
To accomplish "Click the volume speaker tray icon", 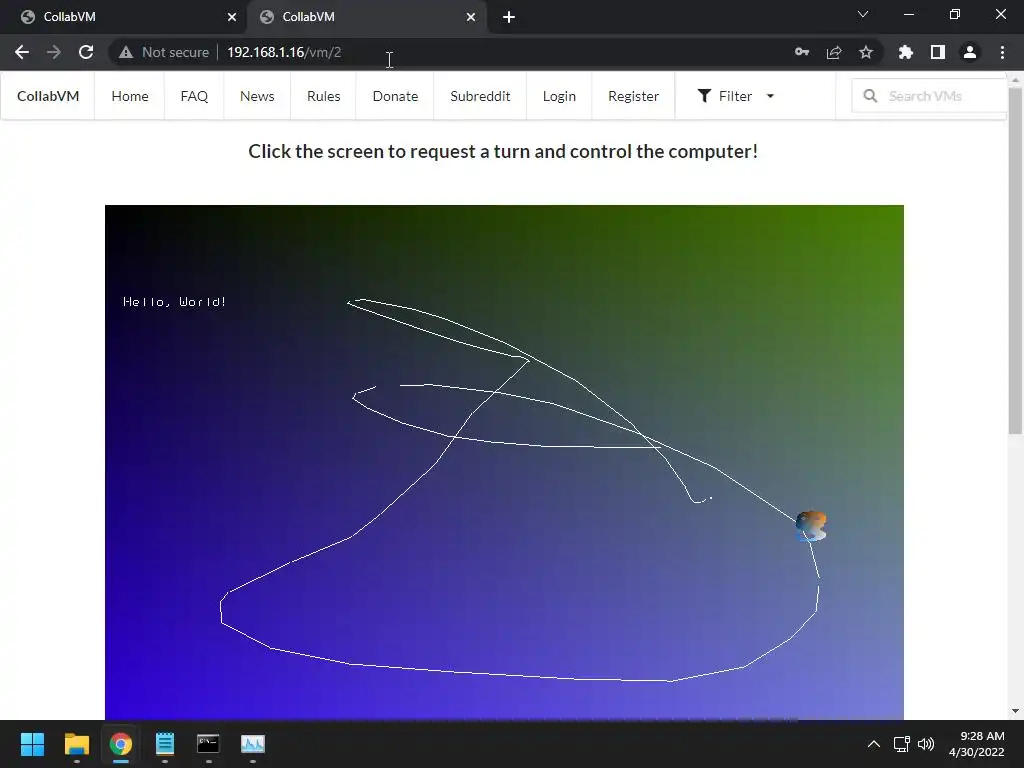I will (x=926, y=744).
